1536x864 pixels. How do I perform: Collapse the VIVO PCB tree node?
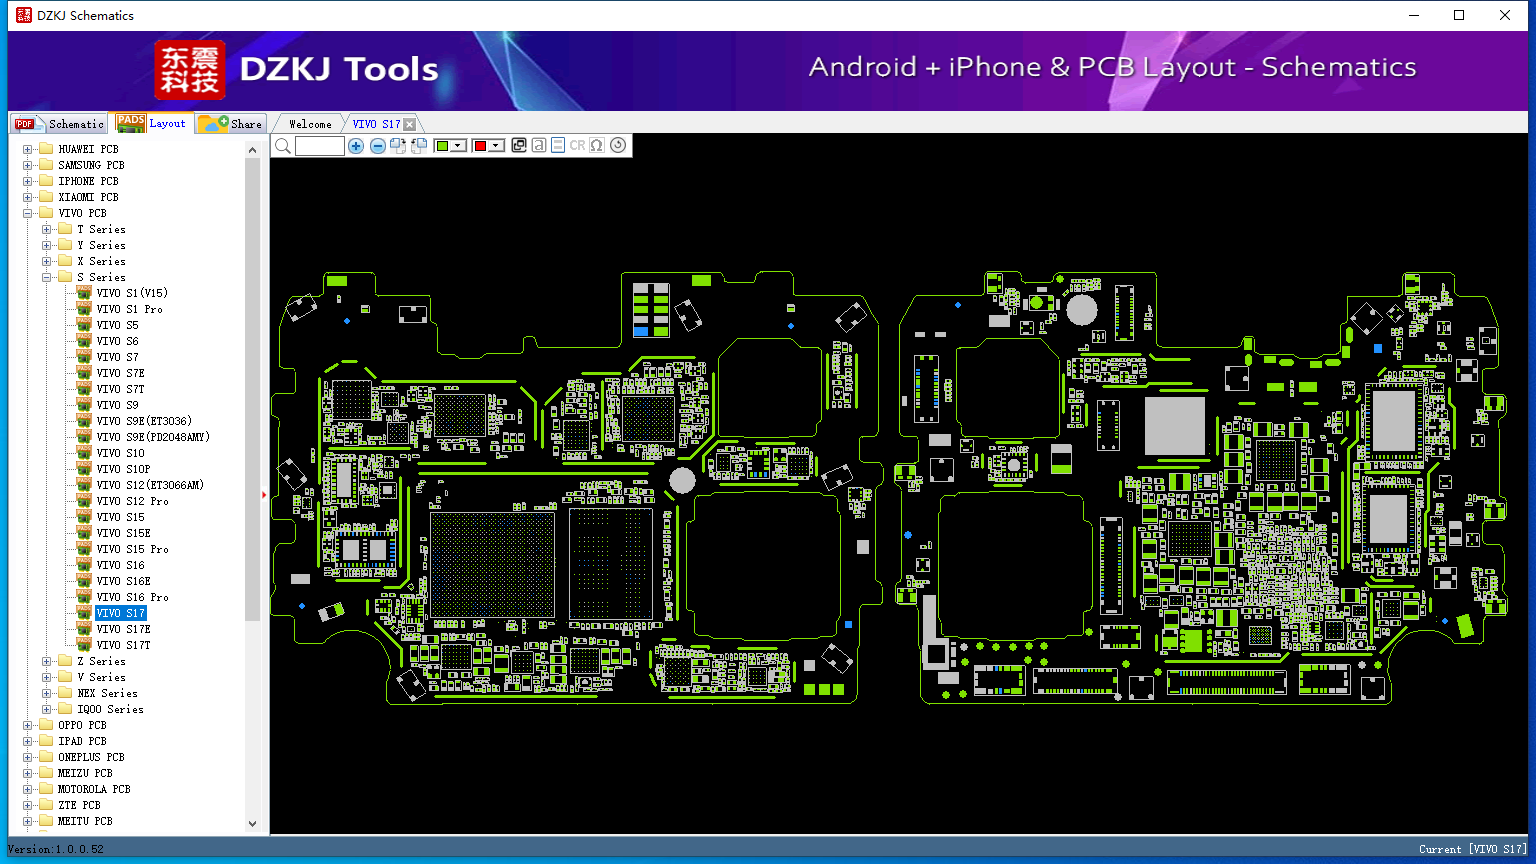click(x=28, y=213)
